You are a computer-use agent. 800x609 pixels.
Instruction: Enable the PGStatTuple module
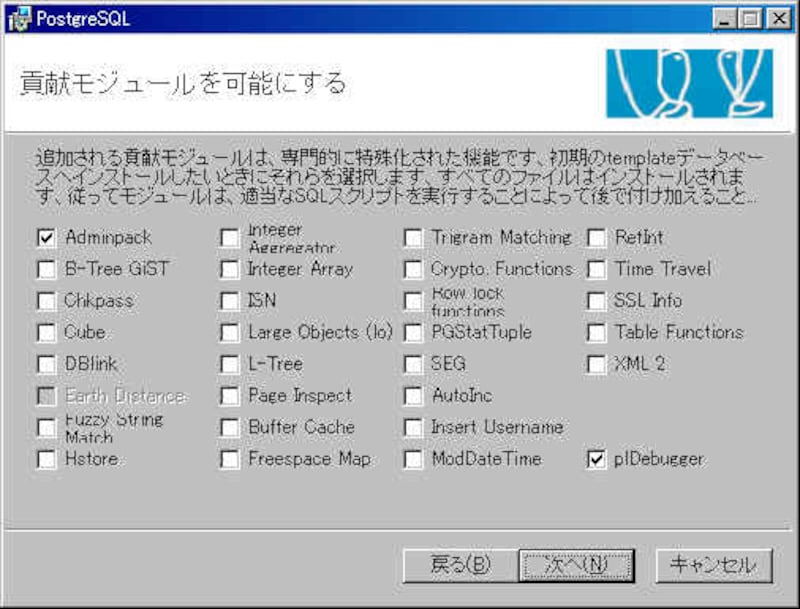[413, 333]
